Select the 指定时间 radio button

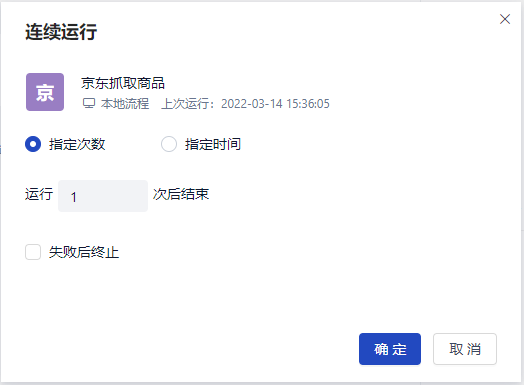[169, 144]
